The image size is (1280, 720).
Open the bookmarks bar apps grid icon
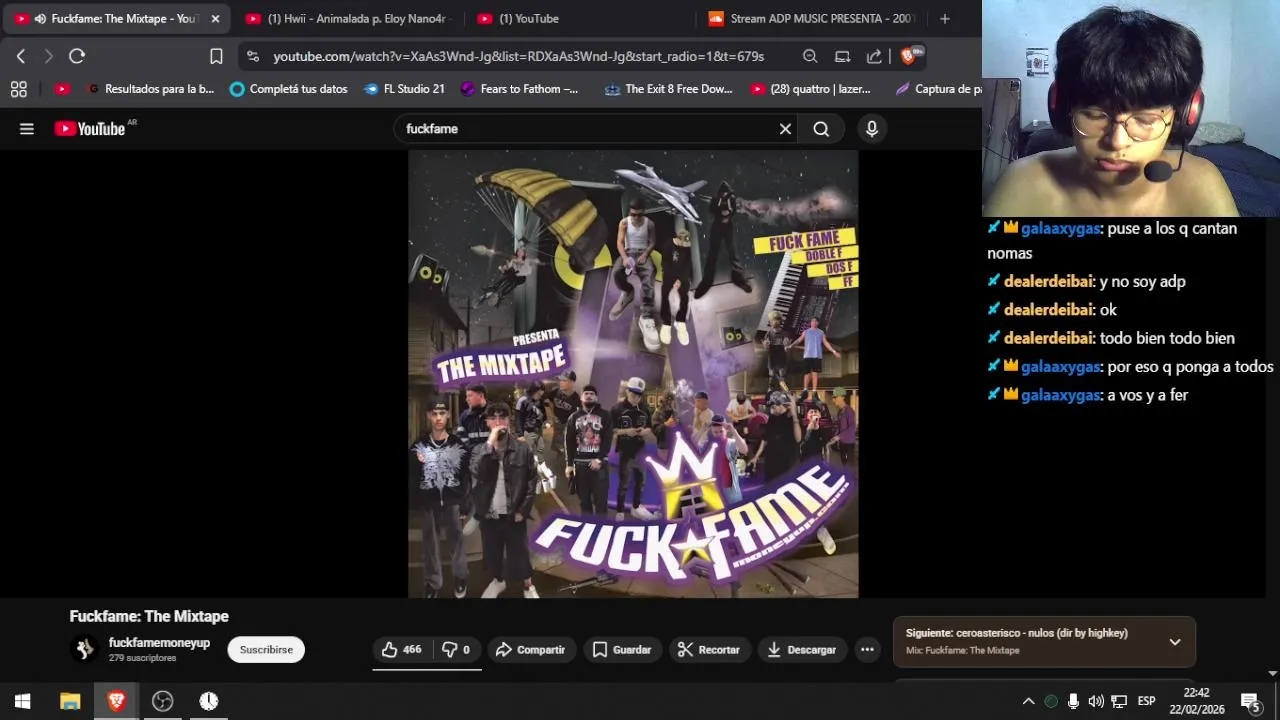pyautogui.click(x=18, y=89)
